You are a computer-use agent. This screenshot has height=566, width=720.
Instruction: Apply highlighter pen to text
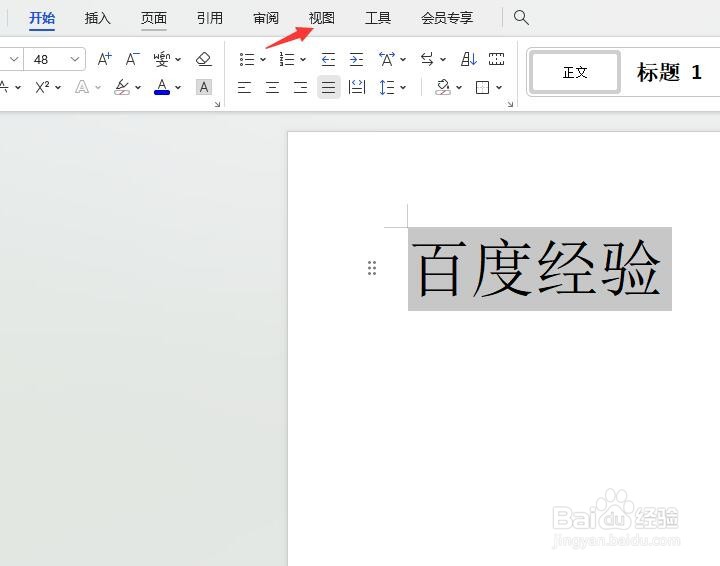[x=122, y=87]
